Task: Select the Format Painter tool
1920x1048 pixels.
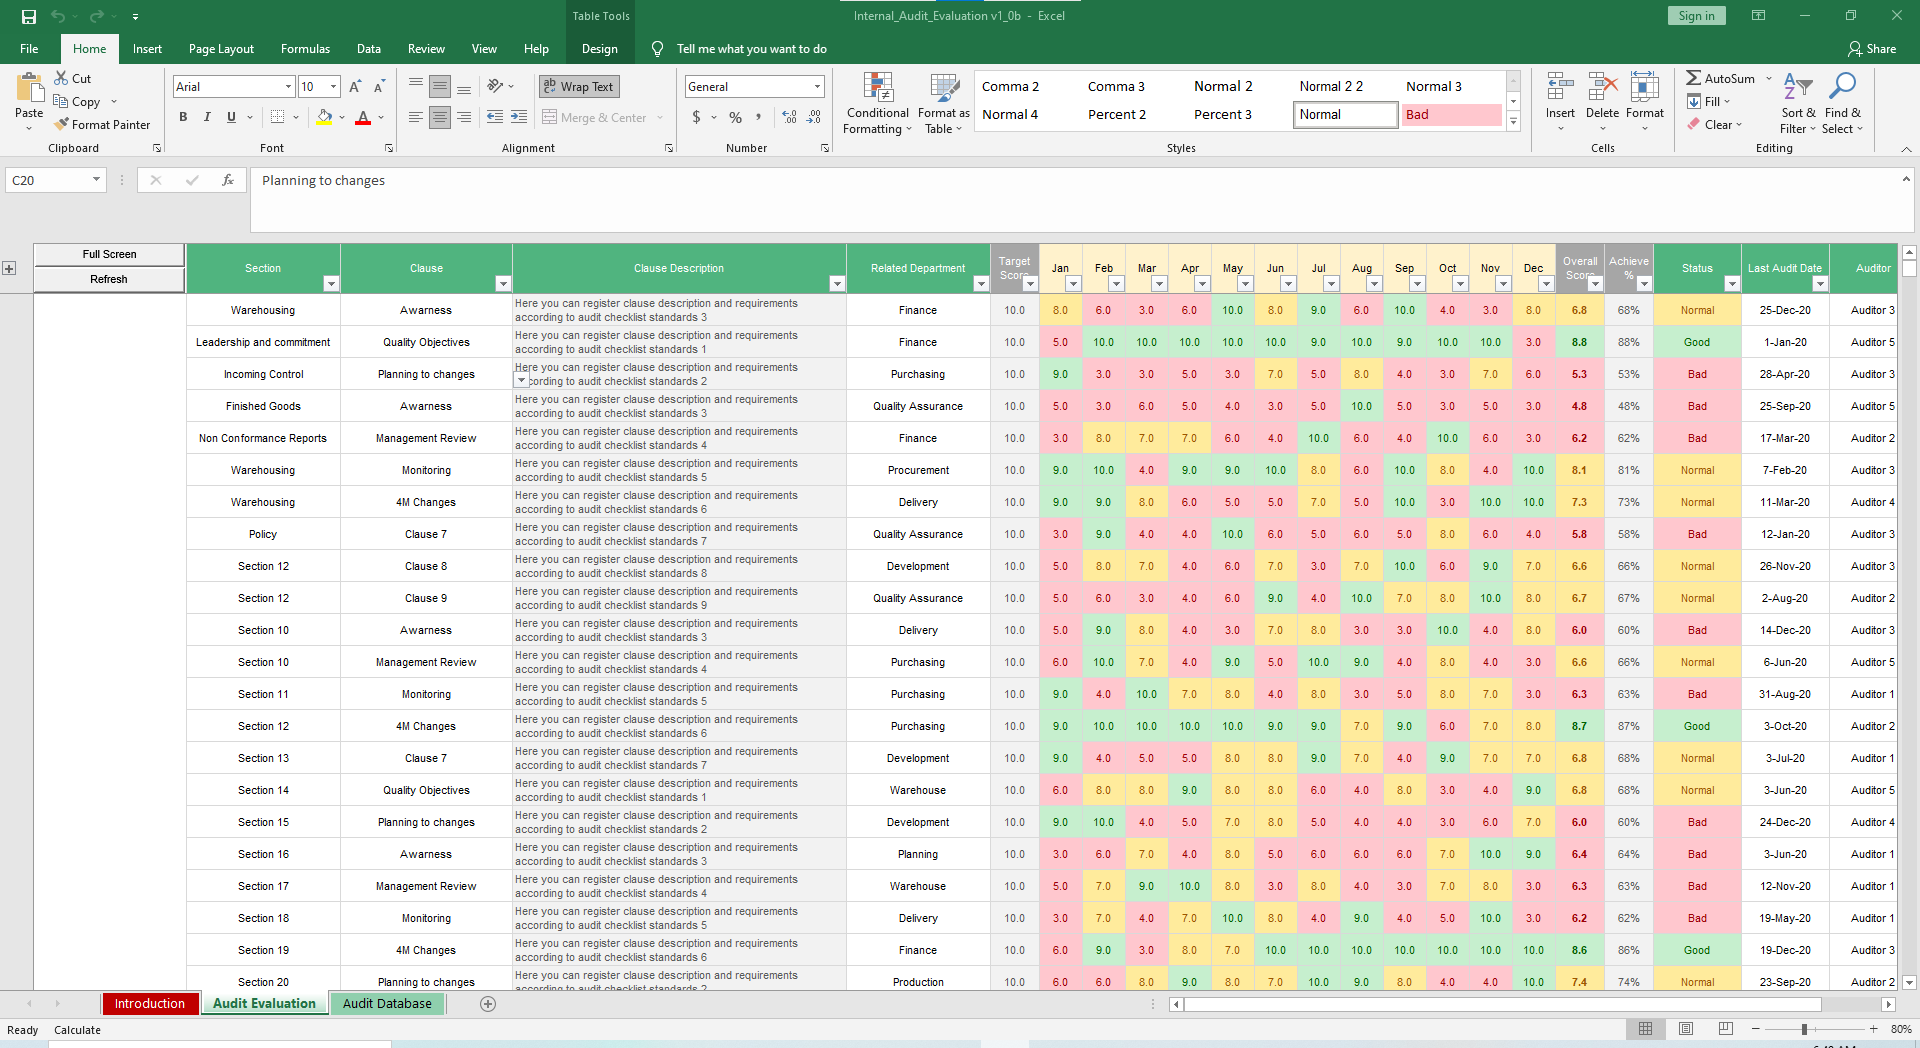Action: [x=103, y=124]
